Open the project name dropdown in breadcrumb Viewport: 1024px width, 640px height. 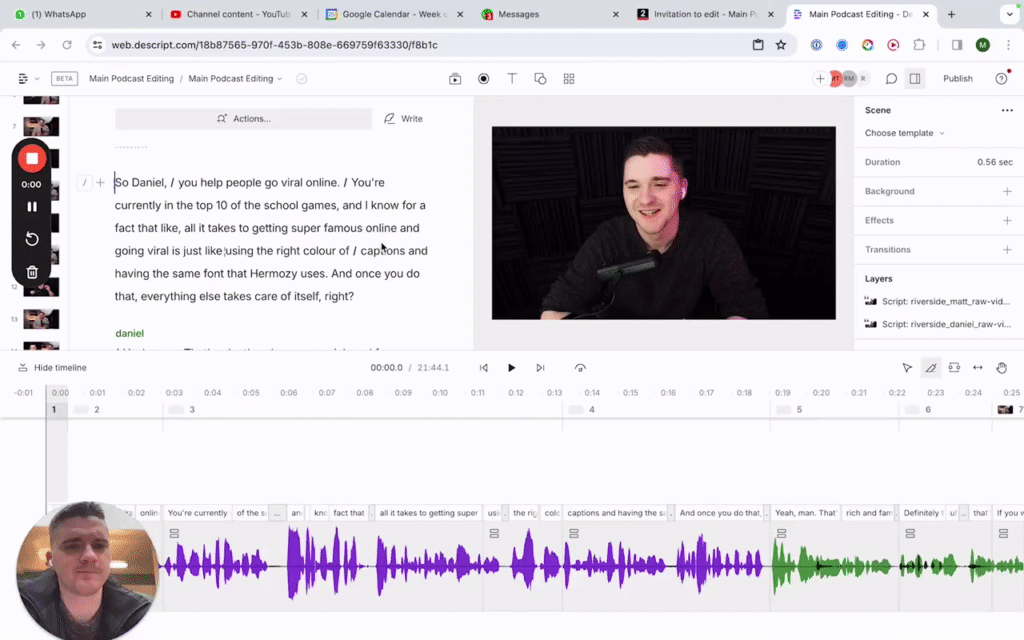pyautogui.click(x=235, y=78)
